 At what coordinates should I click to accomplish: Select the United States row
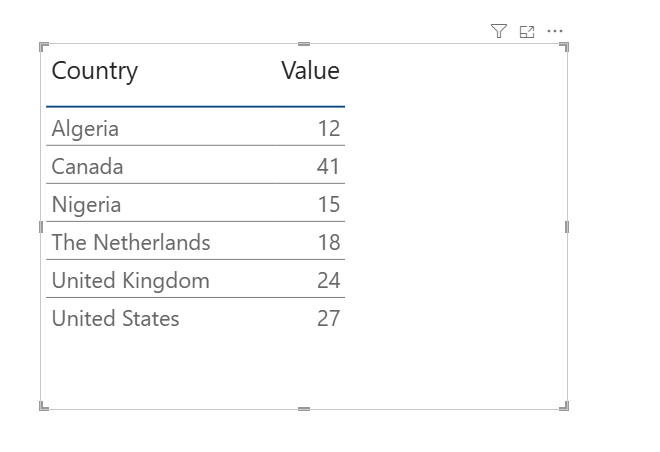[115, 318]
